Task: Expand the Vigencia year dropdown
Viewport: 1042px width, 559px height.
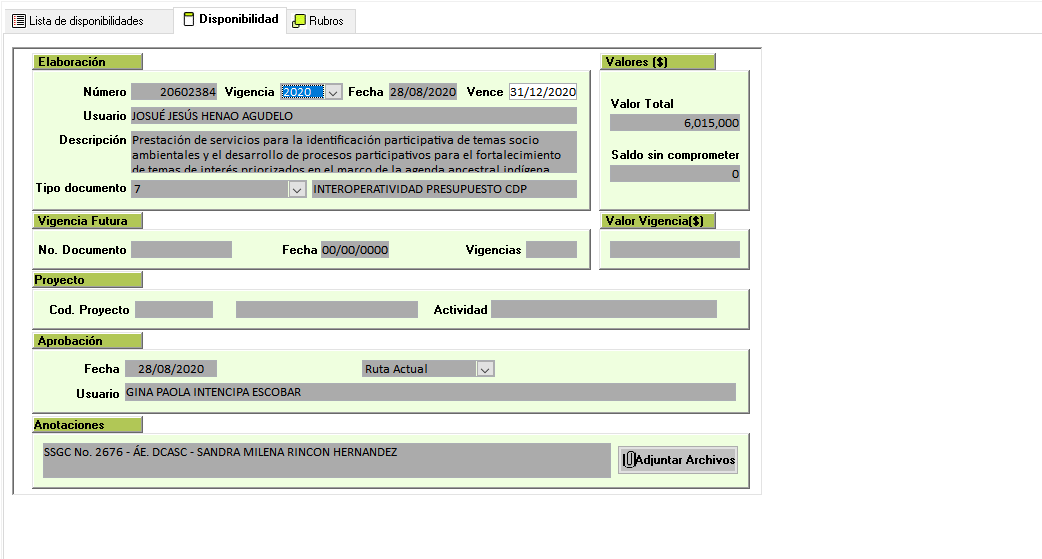Action: coord(334,92)
